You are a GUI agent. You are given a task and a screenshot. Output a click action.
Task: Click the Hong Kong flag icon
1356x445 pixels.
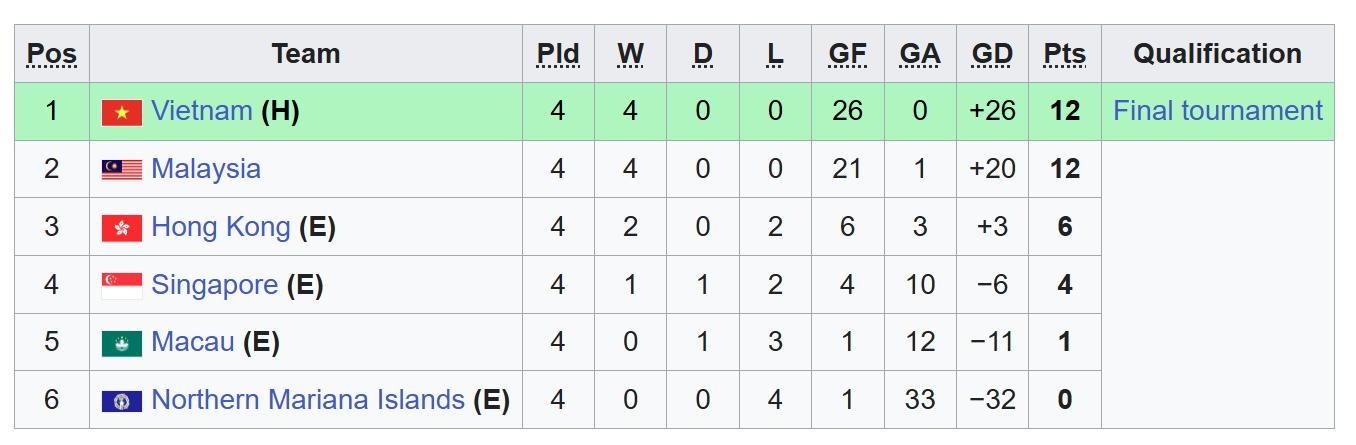tap(122, 228)
